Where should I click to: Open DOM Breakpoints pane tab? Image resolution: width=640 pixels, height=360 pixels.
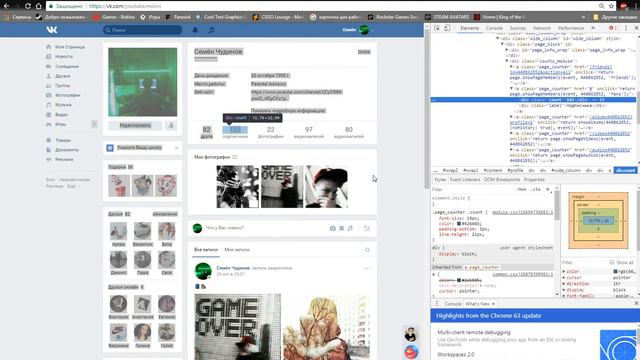[502, 180]
